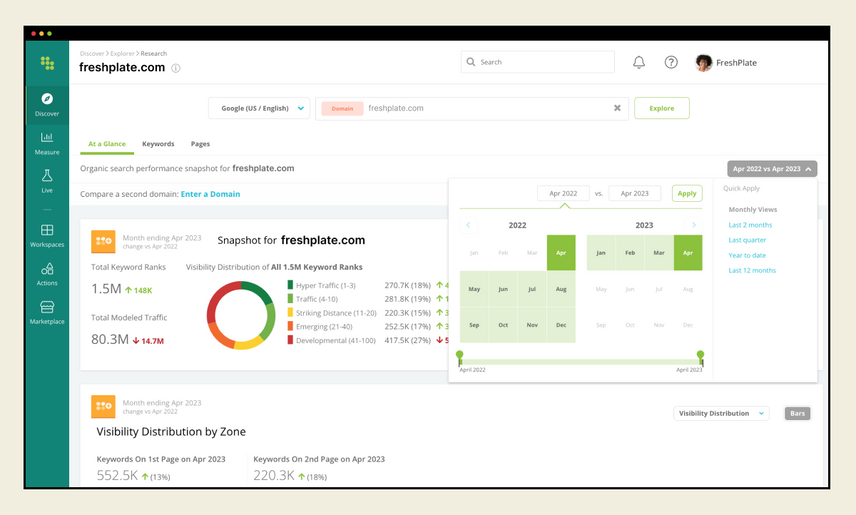
Task: Select Sep in the 2022 calendar
Action: click(474, 325)
